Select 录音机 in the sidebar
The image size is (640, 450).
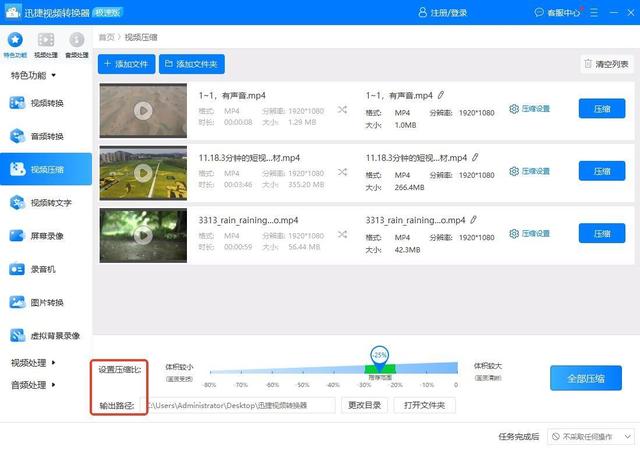coord(46,269)
